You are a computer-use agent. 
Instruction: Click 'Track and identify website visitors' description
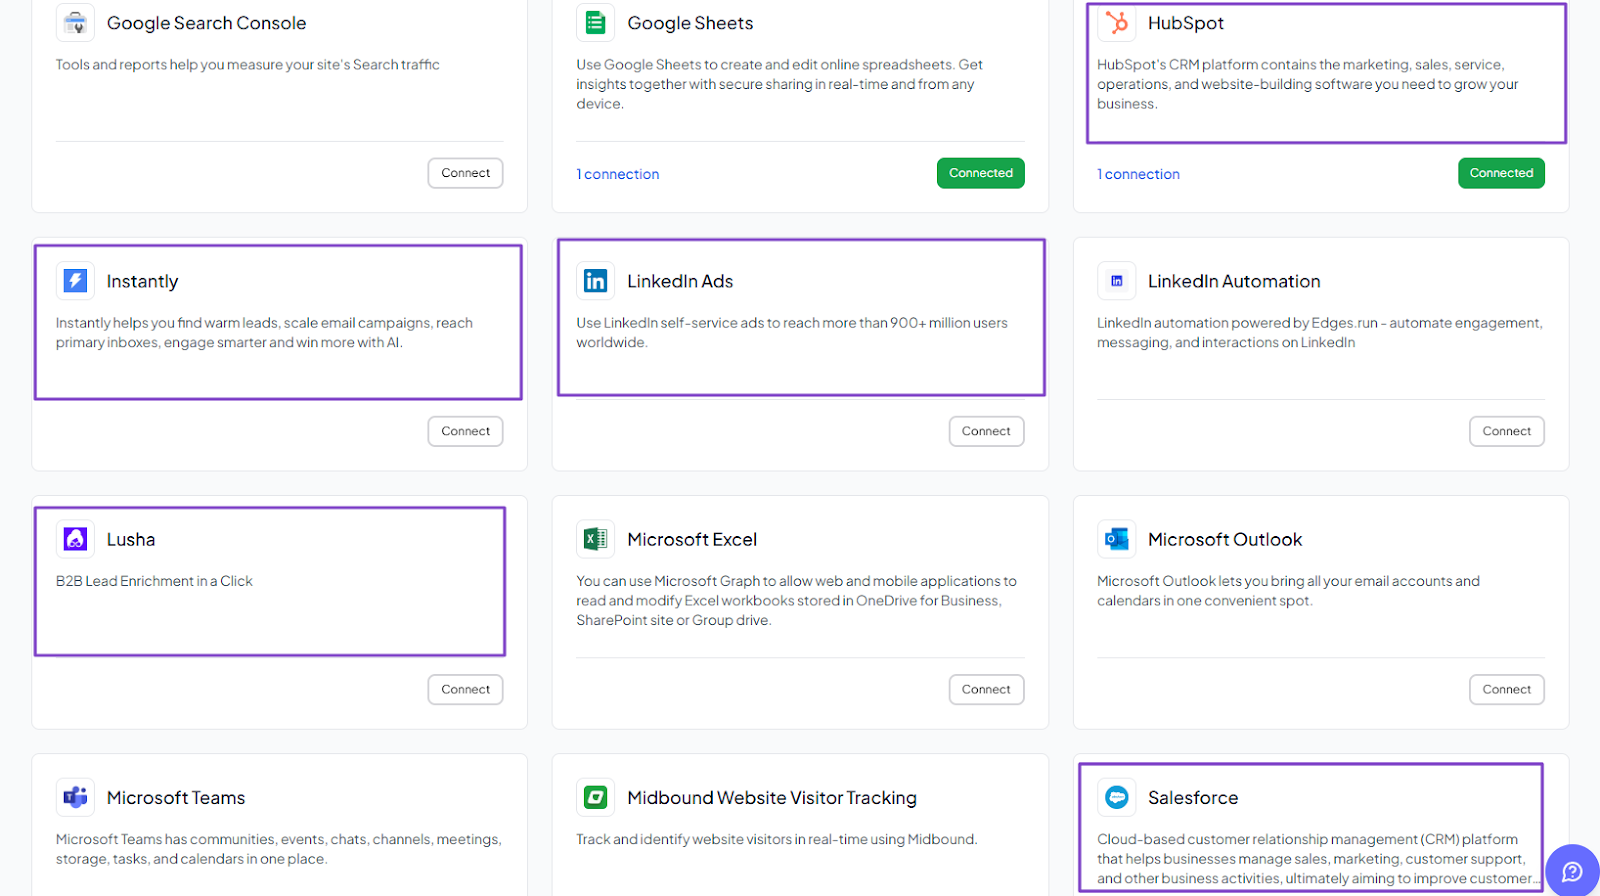pos(777,839)
